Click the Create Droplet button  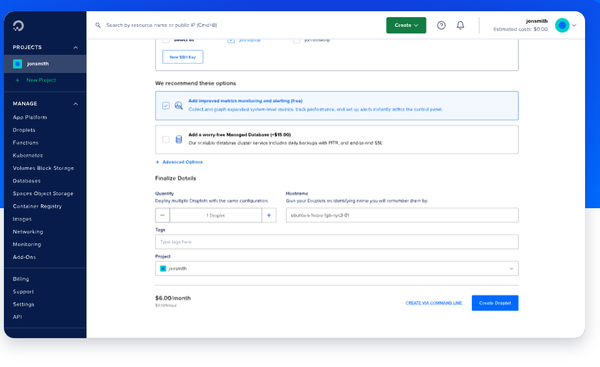click(495, 303)
